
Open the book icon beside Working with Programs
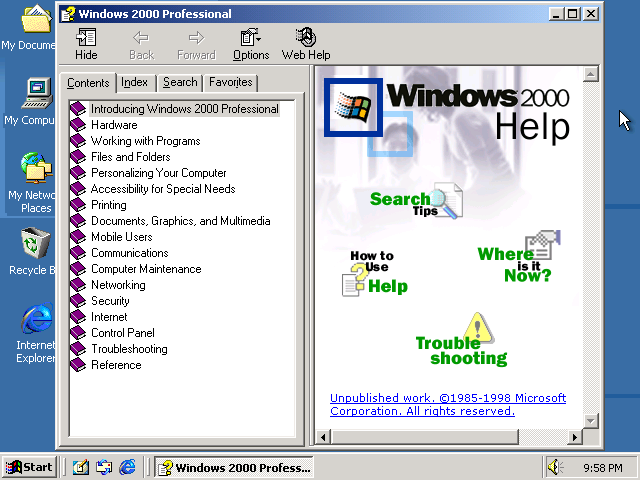[78, 141]
